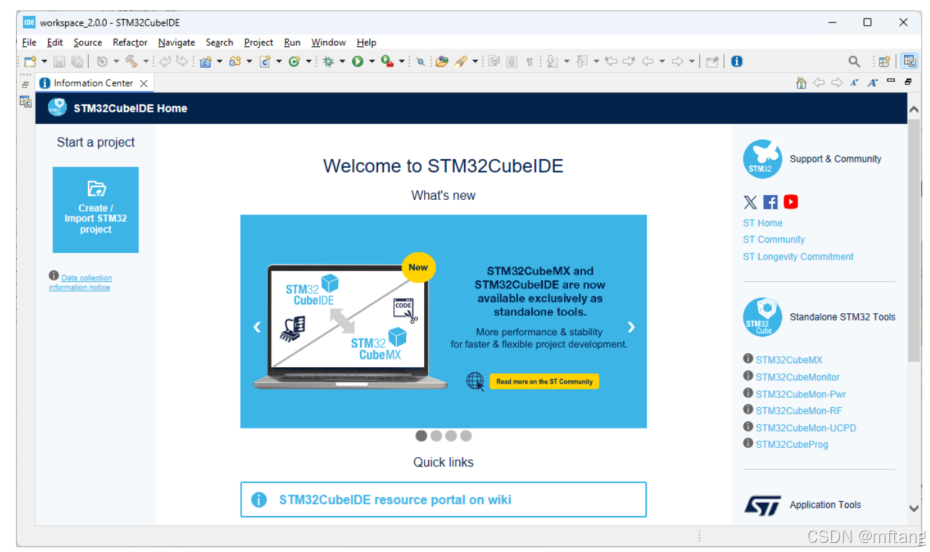This screenshot has height=552, width=930.
Task: Open the ST Community link
Action: (773, 240)
